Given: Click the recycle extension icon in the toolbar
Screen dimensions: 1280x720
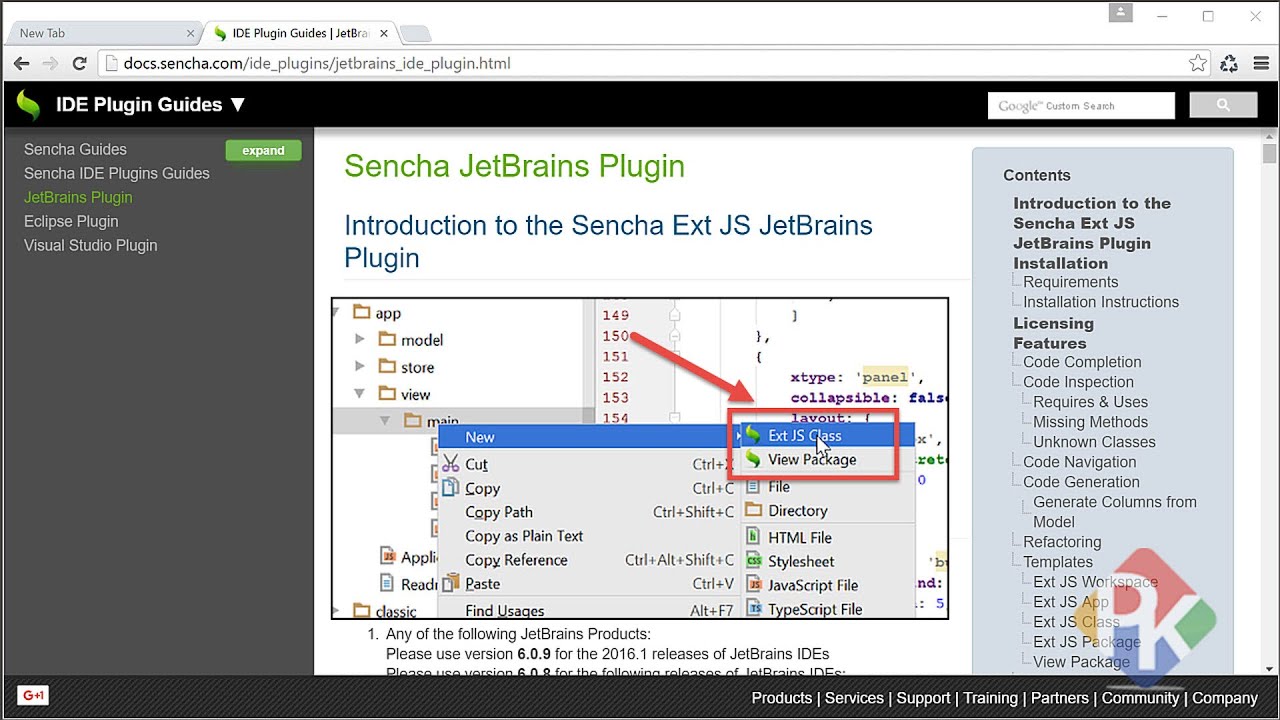Looking at the screenshot, I should (x=1229, y=63).
